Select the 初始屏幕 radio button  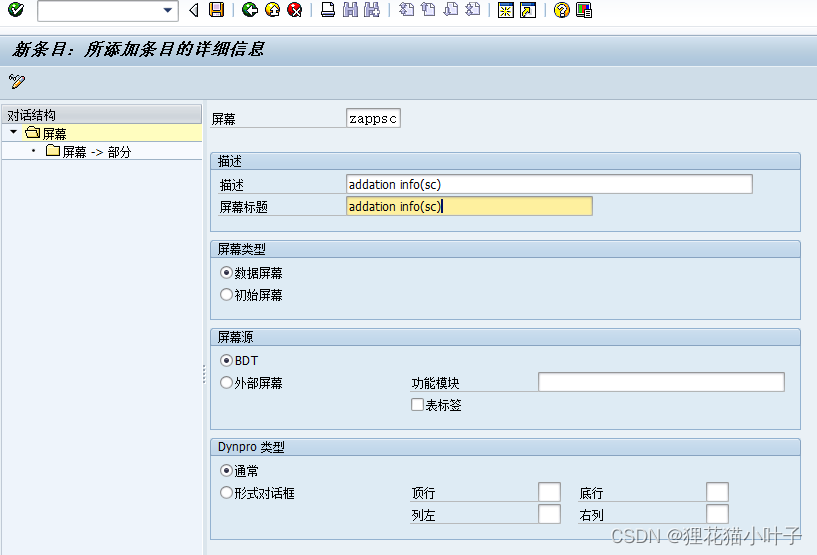226,294
